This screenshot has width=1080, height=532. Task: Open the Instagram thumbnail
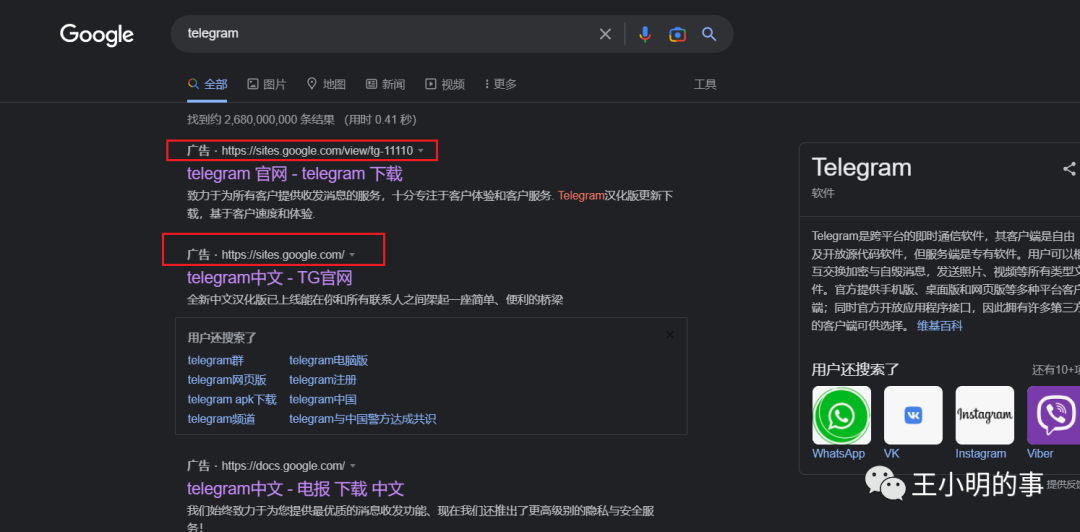(x=985, y=415)
